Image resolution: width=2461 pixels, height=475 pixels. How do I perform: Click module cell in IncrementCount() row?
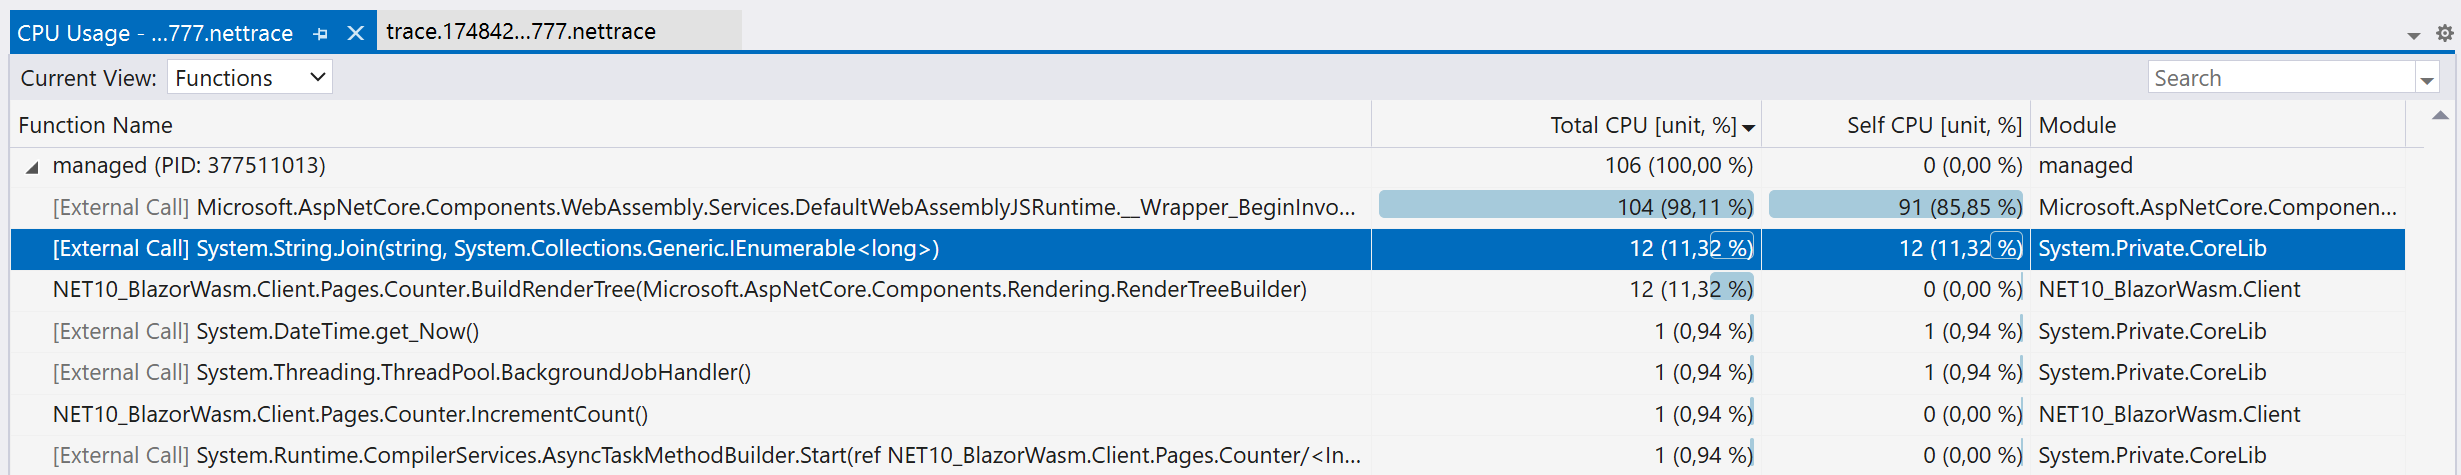tap(2217, 414)
